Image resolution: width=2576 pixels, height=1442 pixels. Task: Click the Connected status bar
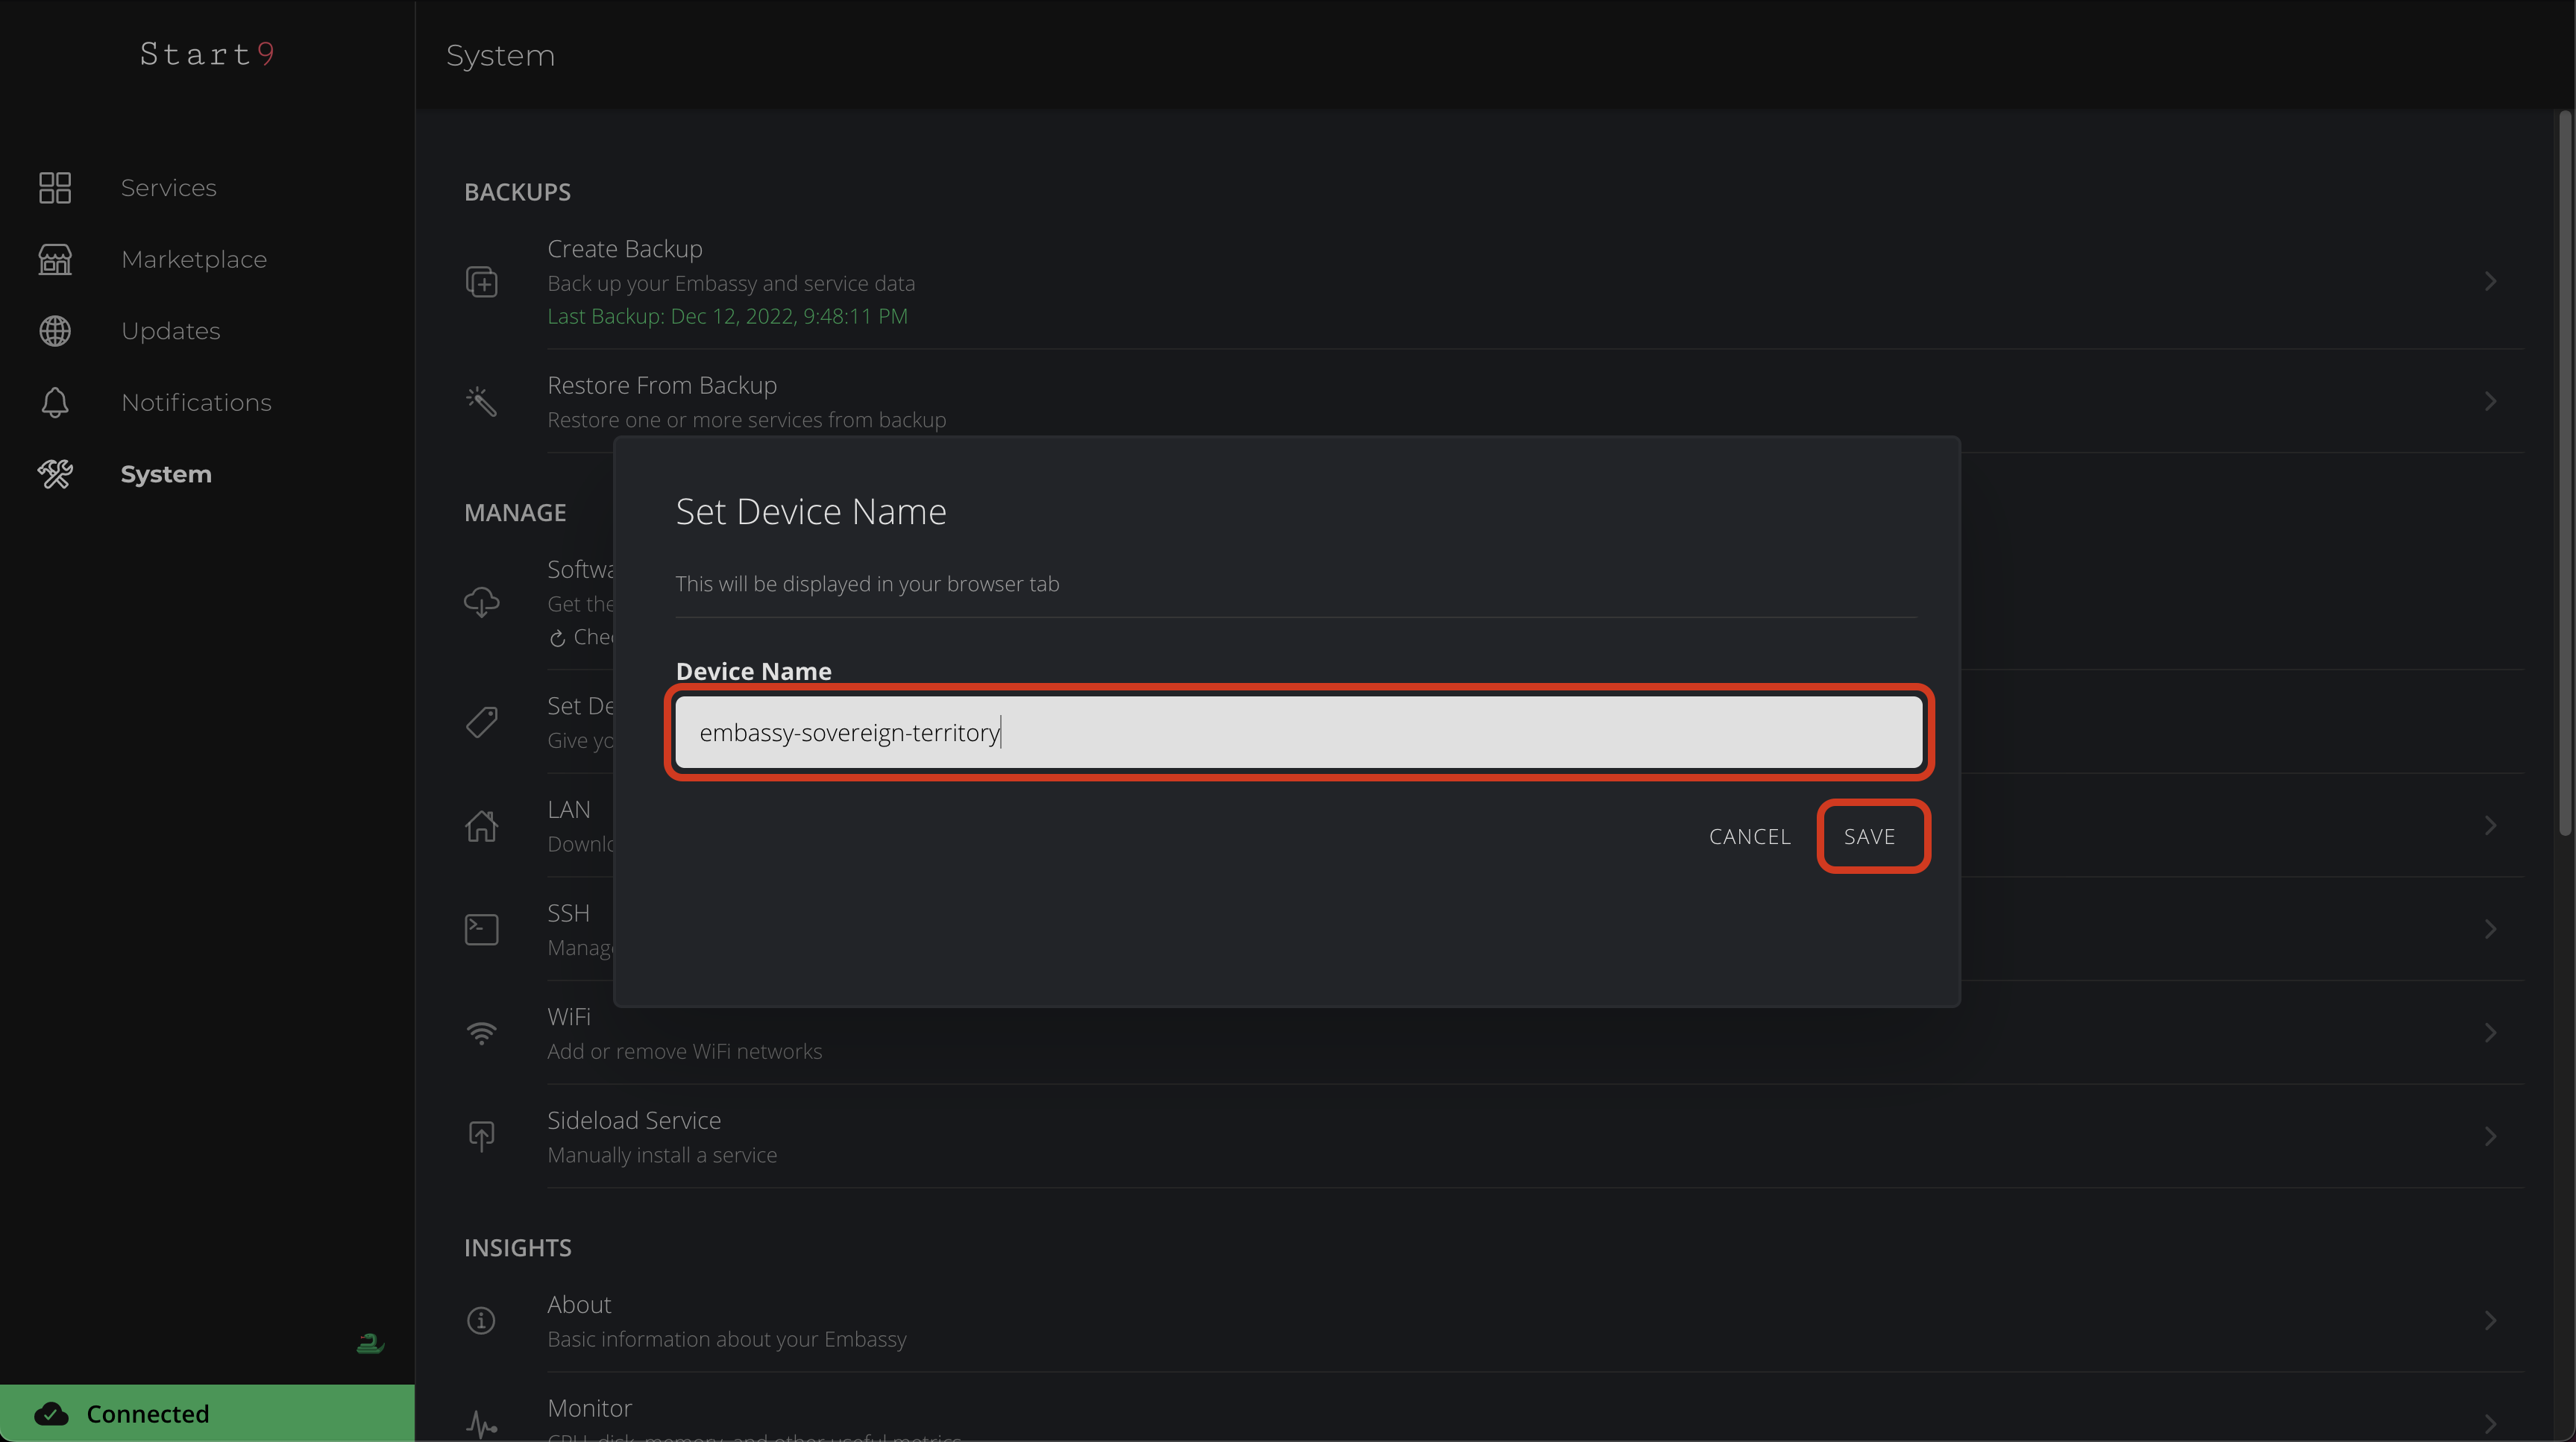[x=207, y=1413]
